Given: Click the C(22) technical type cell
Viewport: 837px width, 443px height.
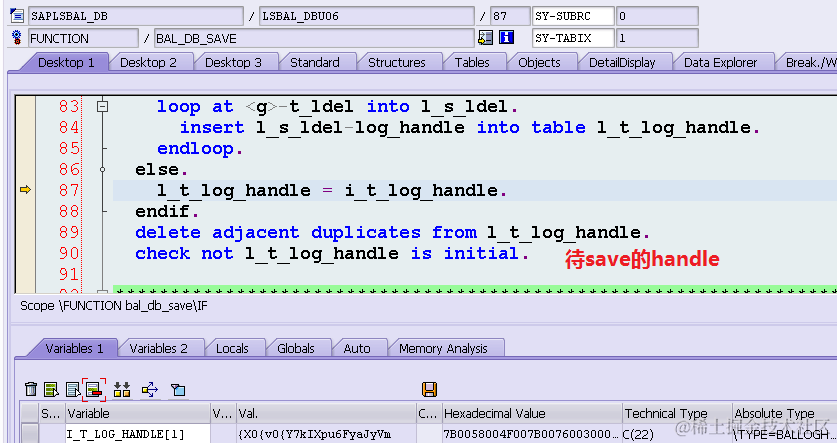Looking at the screenshot, I should [x=677, y=434].
